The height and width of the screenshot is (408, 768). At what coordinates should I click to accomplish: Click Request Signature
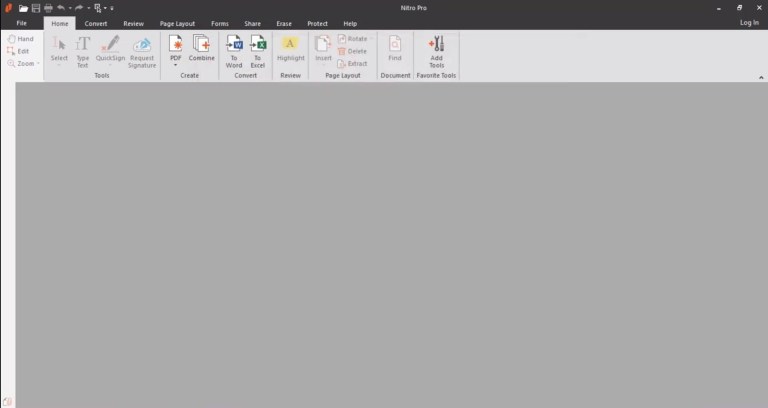pos(142,52)
